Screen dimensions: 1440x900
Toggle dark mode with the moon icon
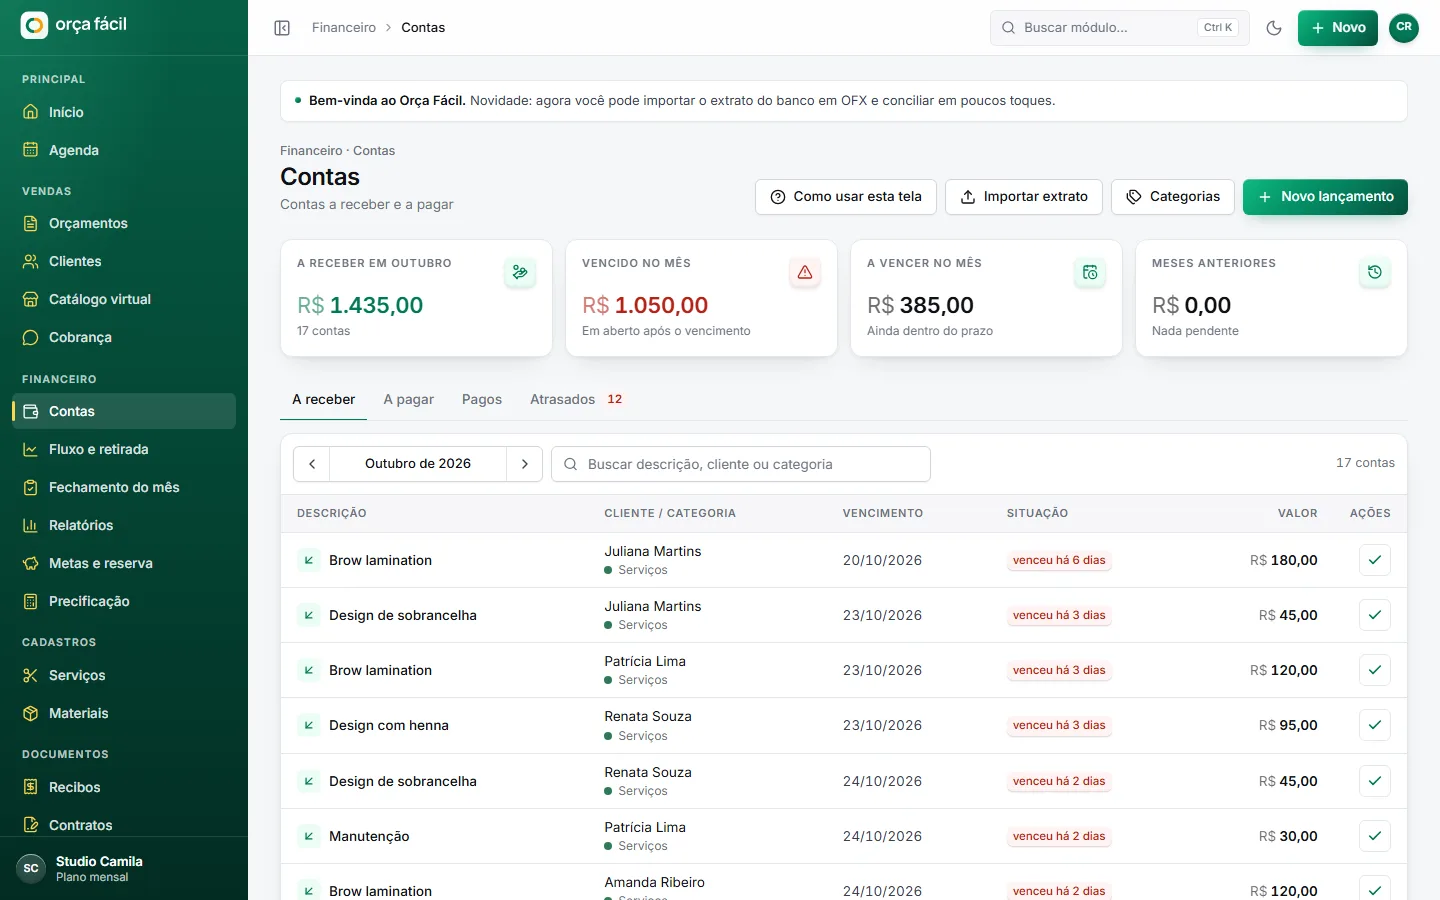tap(1274, 28)
